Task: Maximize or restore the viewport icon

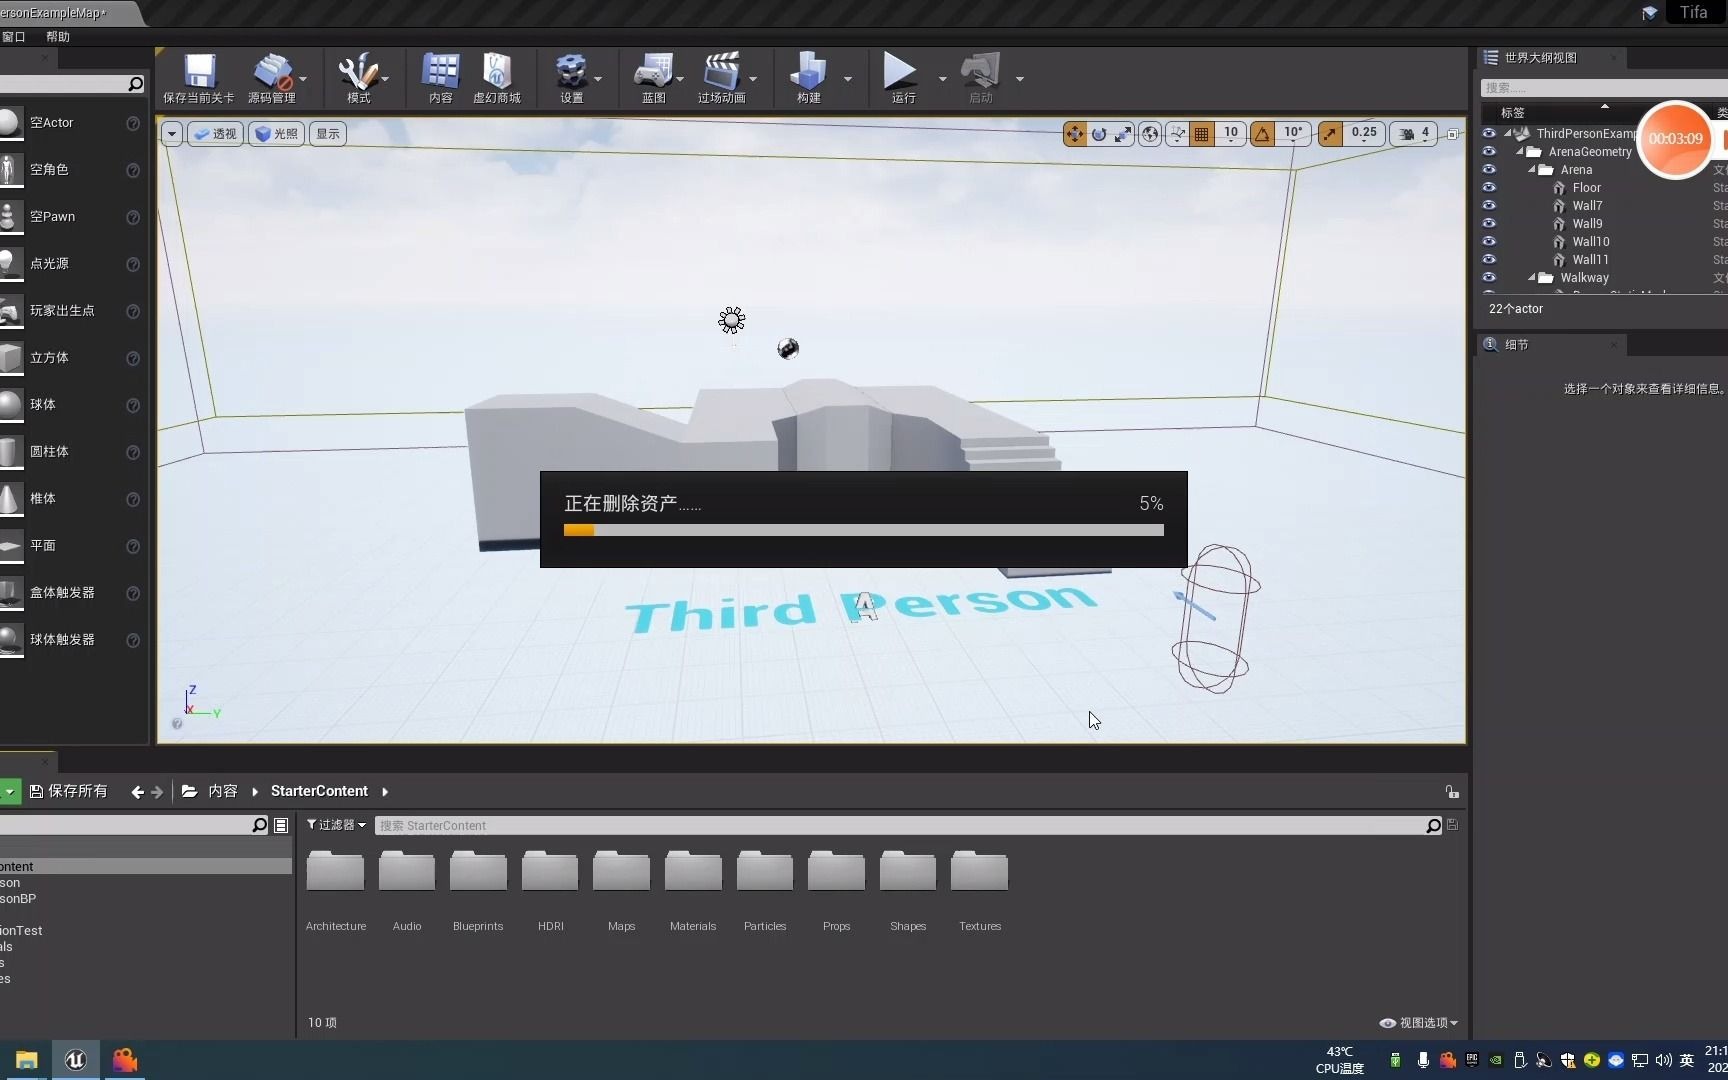Action: (x=1453, y=134)
